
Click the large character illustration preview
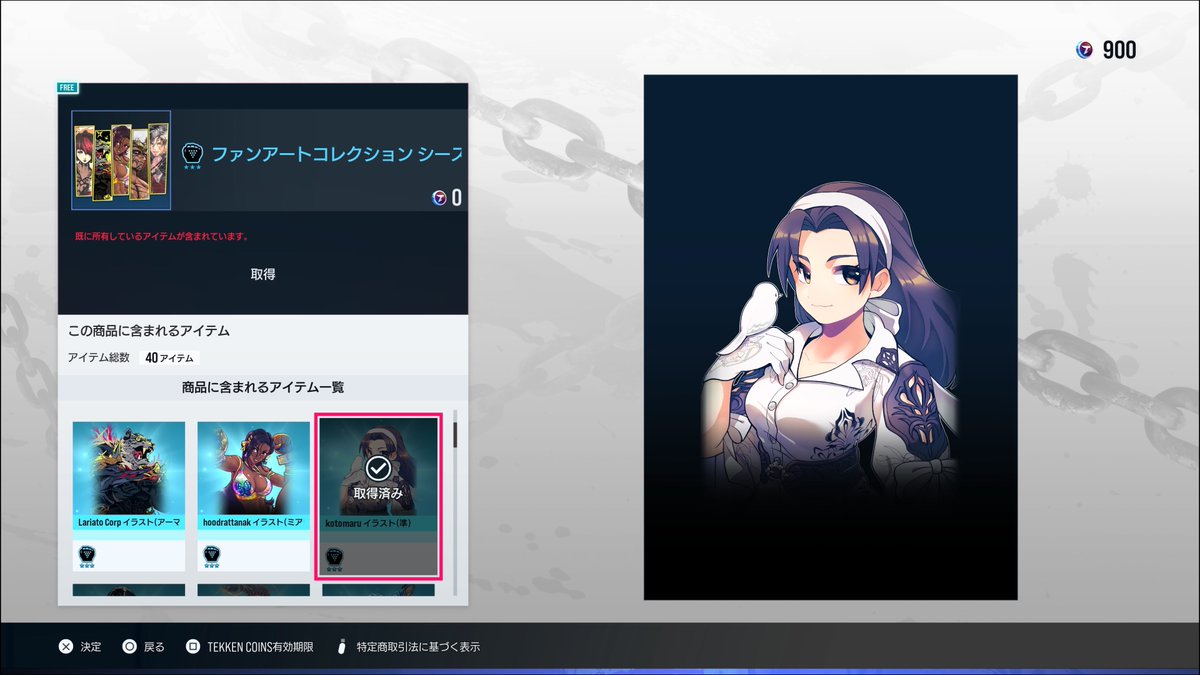tap(830, 338)
